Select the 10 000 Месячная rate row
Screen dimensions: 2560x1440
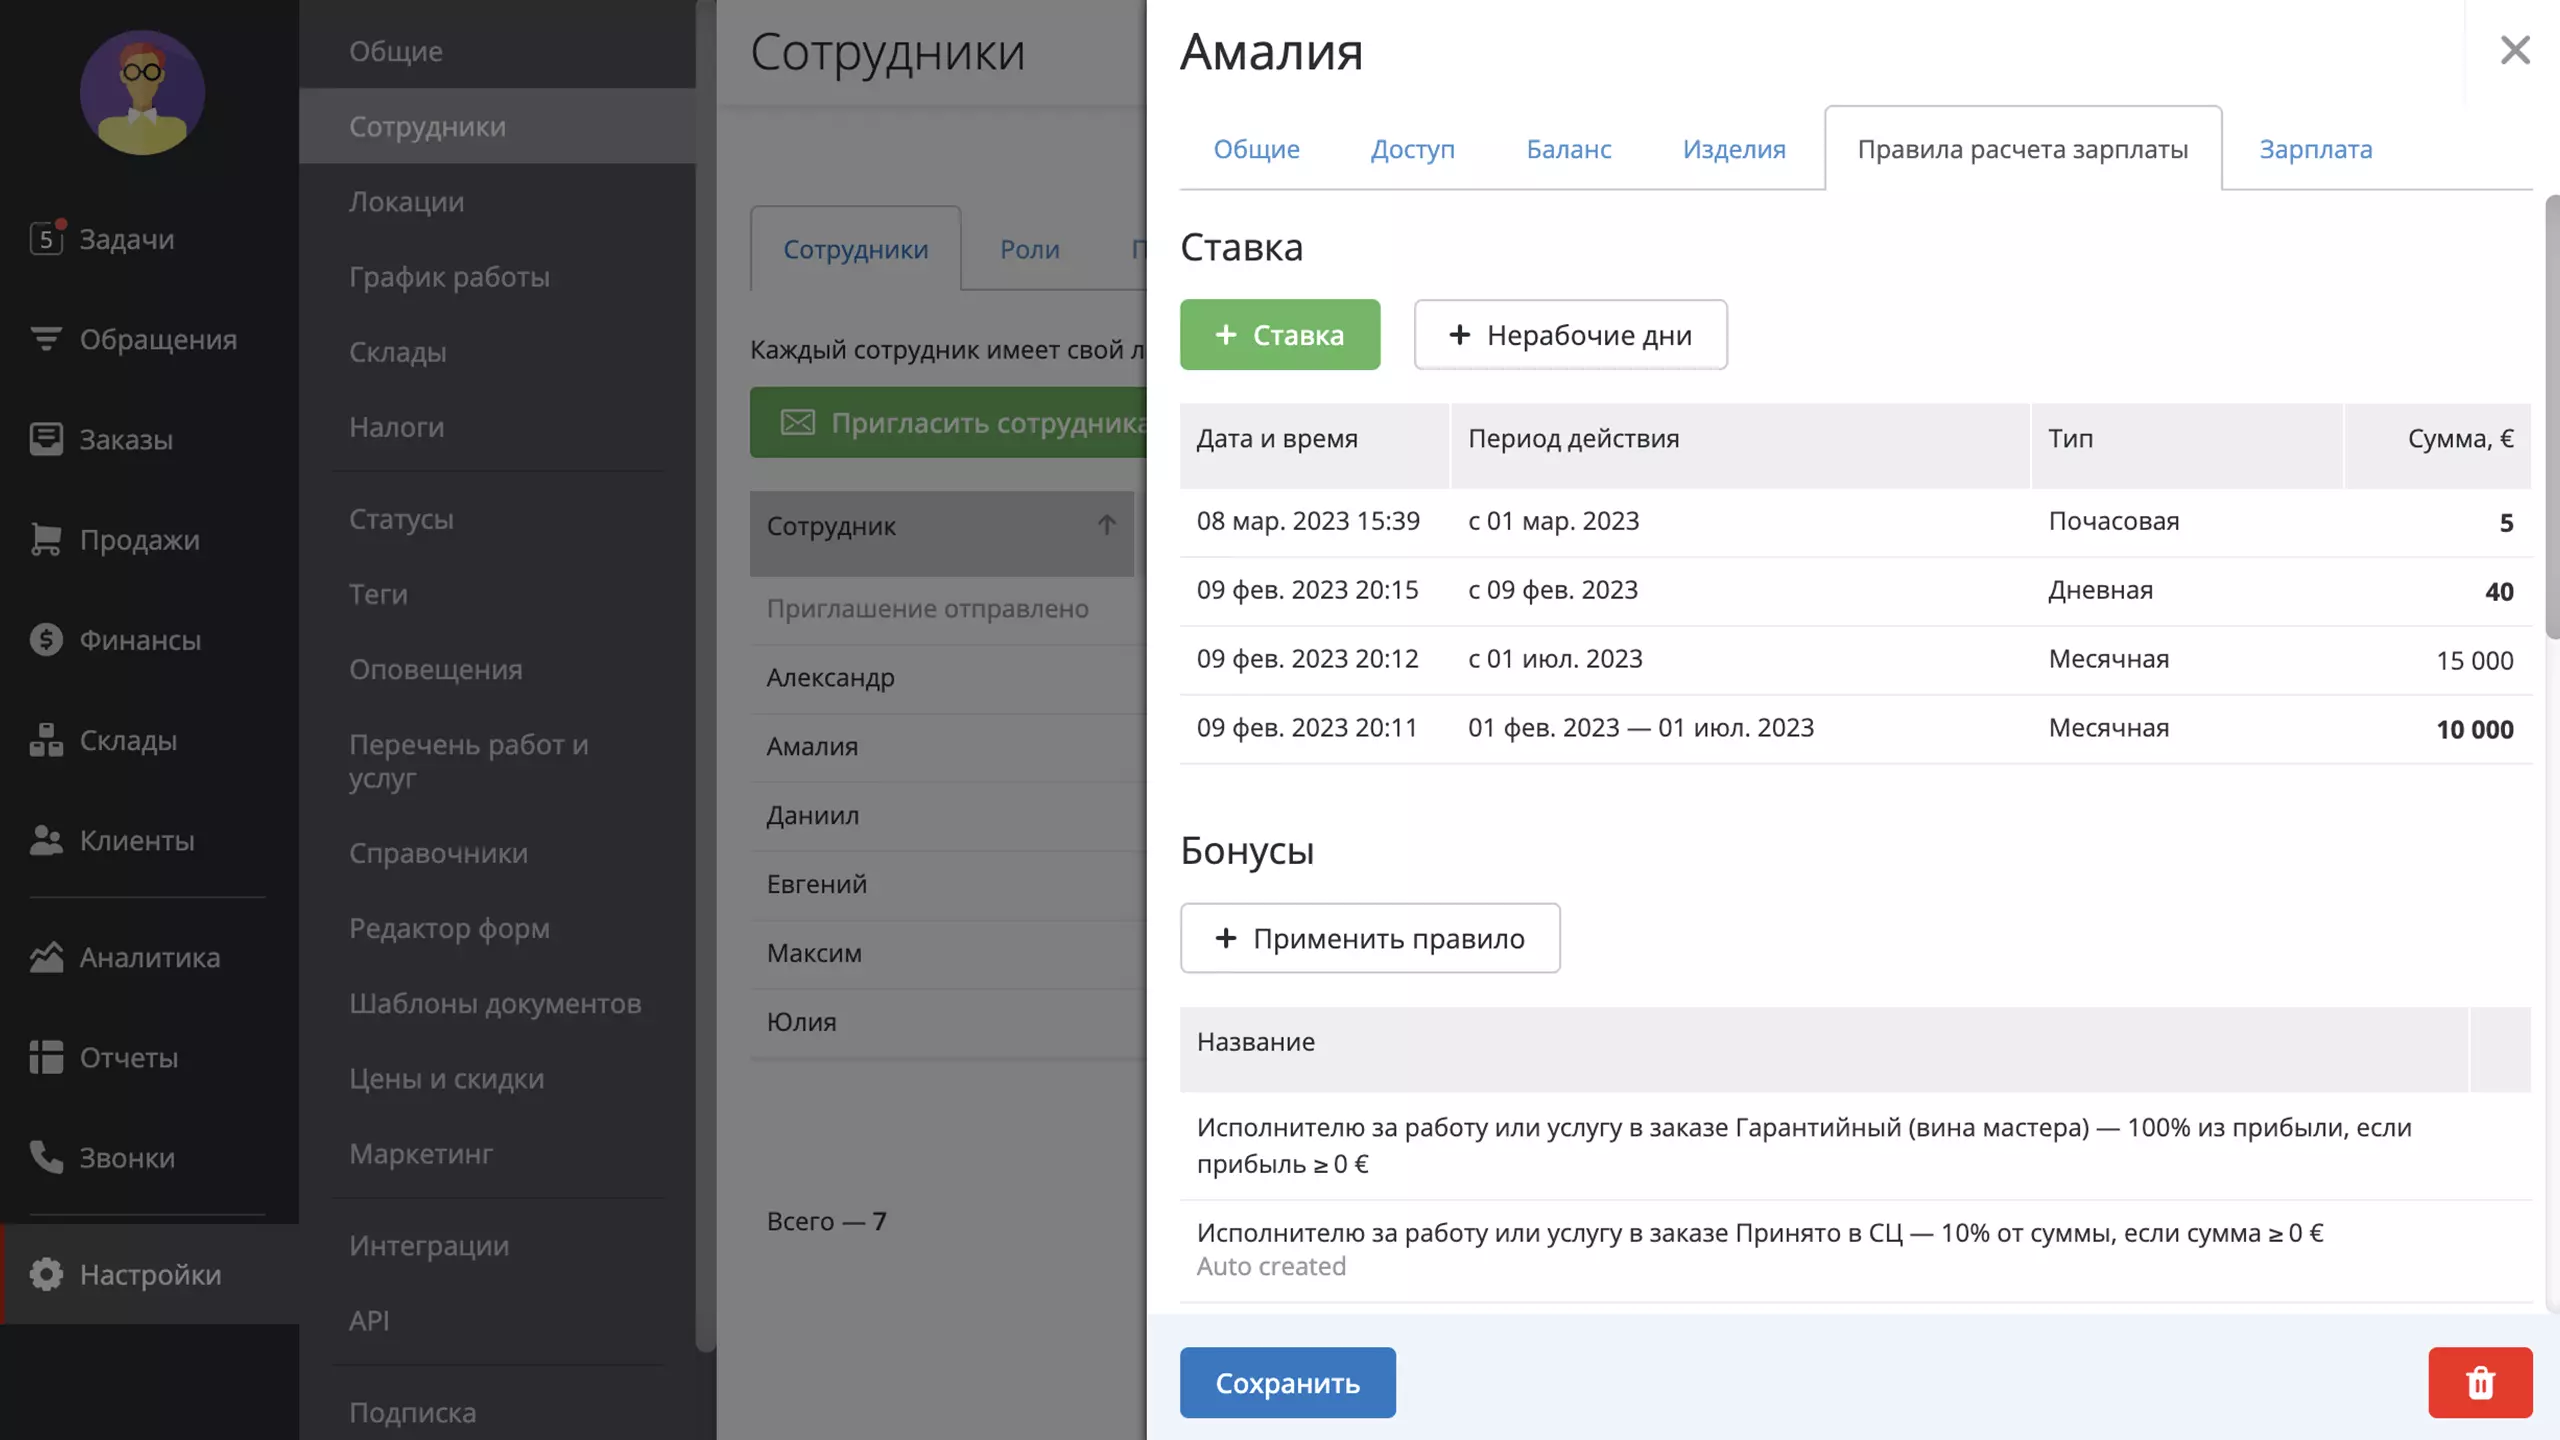(x=1855, y=729)
